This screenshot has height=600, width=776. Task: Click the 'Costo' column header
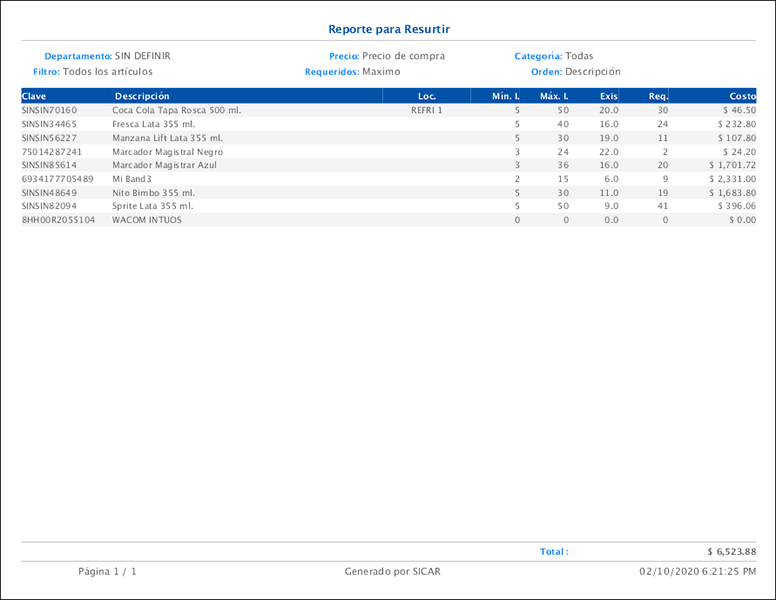tap(742, 96)
